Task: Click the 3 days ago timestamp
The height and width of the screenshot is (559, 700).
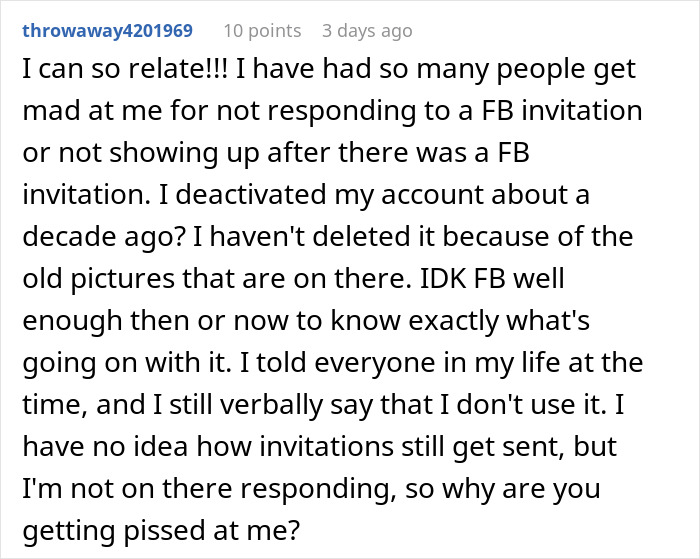Action: [x=367, y=31]
